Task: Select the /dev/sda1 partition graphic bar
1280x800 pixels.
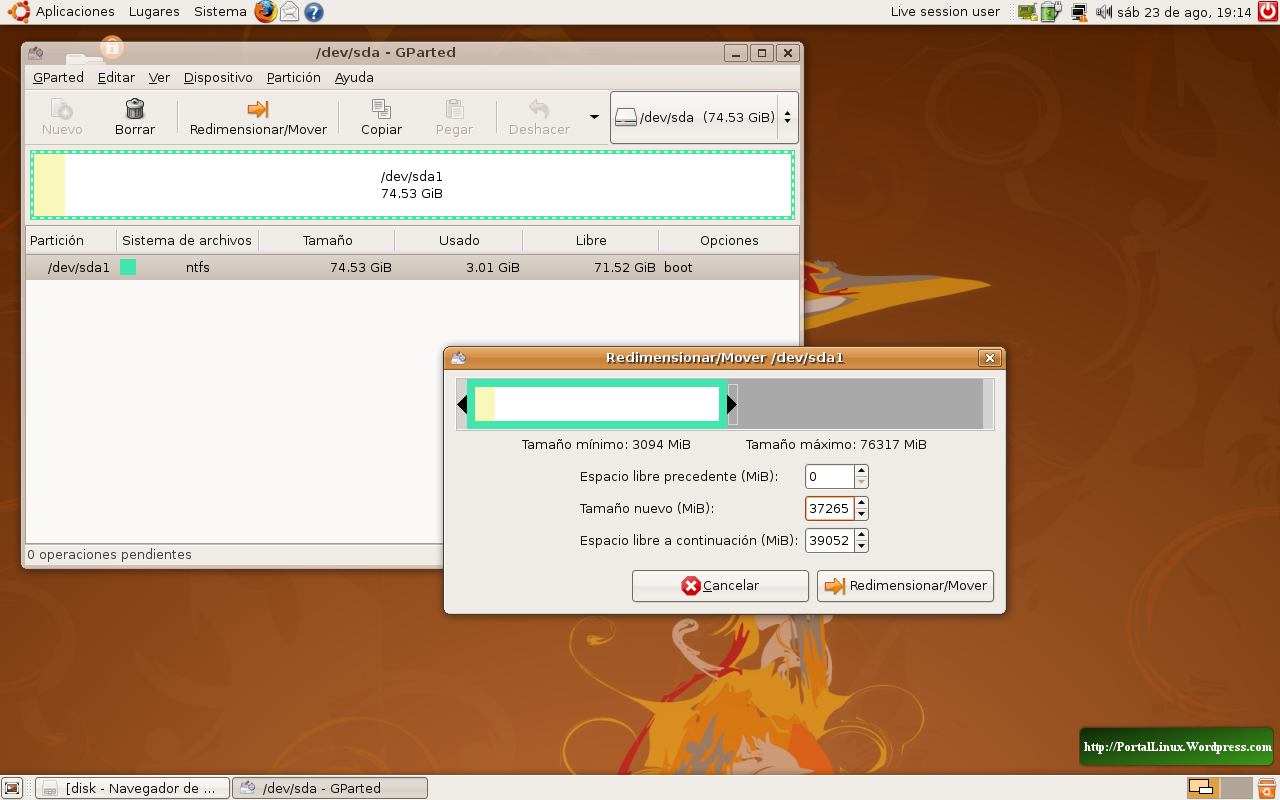Action: pos(412,185)
